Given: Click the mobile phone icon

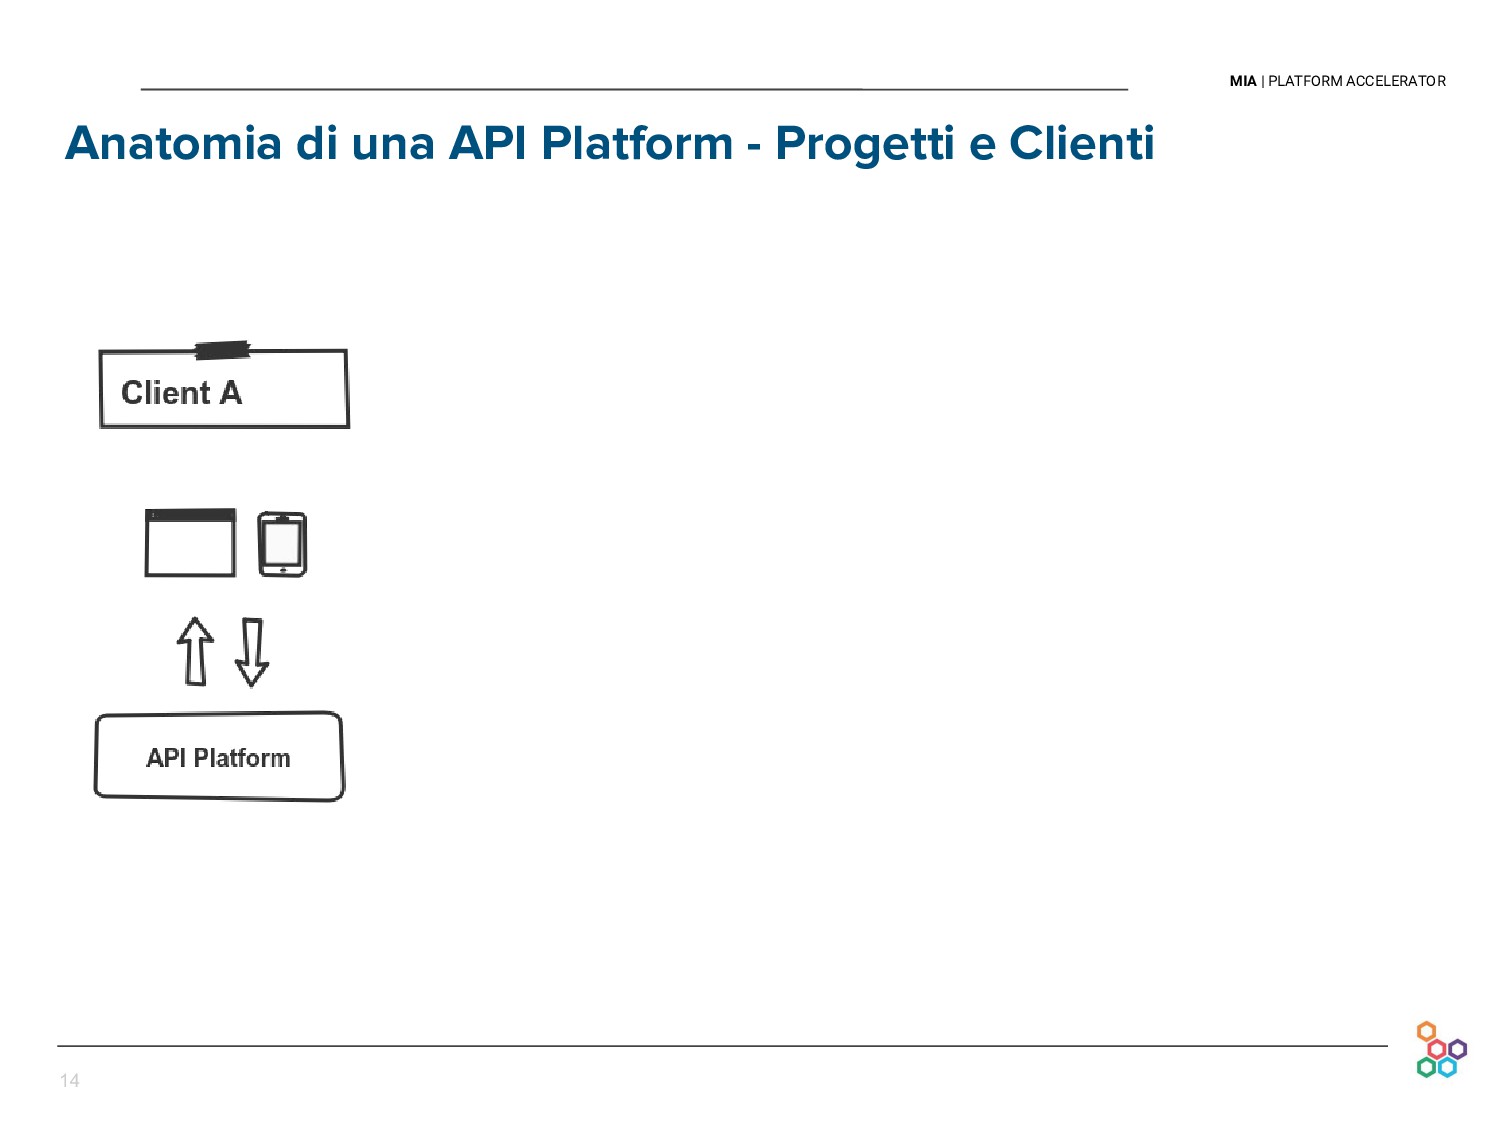Looking at the screenshot, I should (x=282, y=544).
